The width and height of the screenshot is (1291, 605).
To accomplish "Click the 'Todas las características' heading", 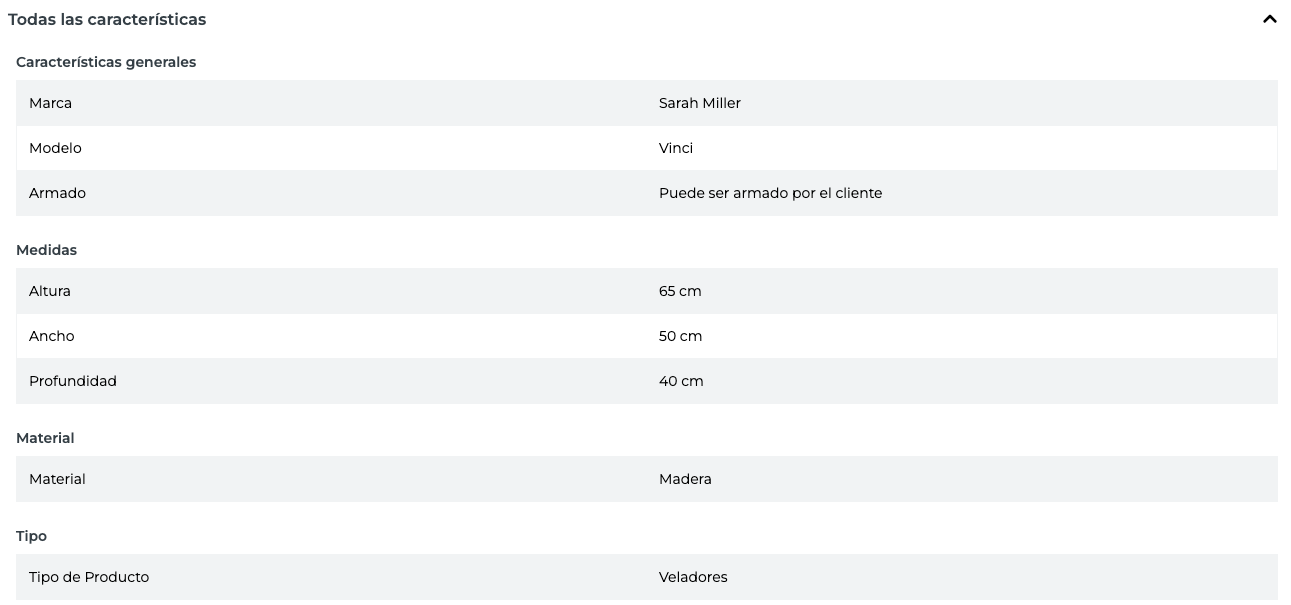I will click(x=107, y=19).
